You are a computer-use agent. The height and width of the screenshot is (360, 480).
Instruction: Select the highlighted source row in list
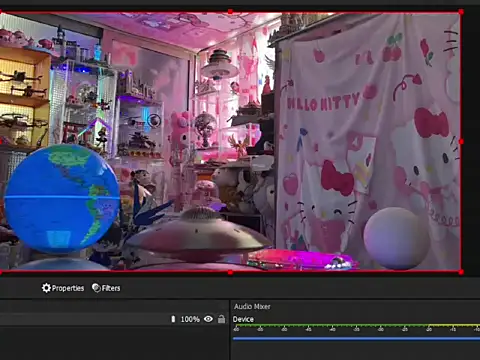pyautogui.click(x=114, y=319)
